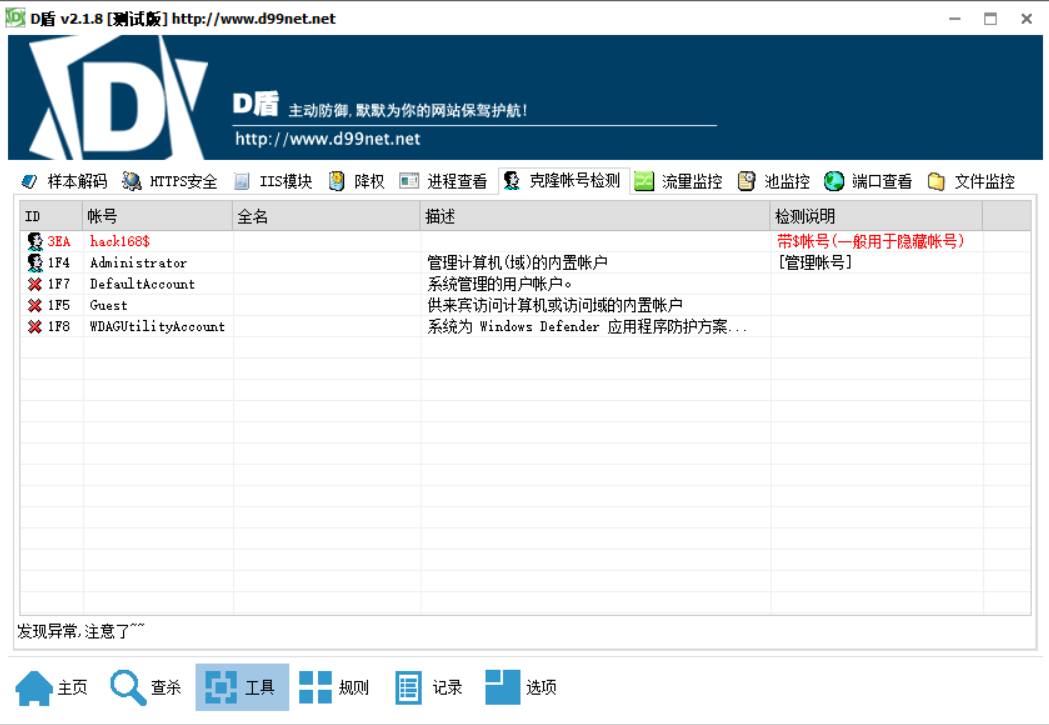Click the D盾 title bar app icon
1049x725 pixels.
tap(15, 17)
